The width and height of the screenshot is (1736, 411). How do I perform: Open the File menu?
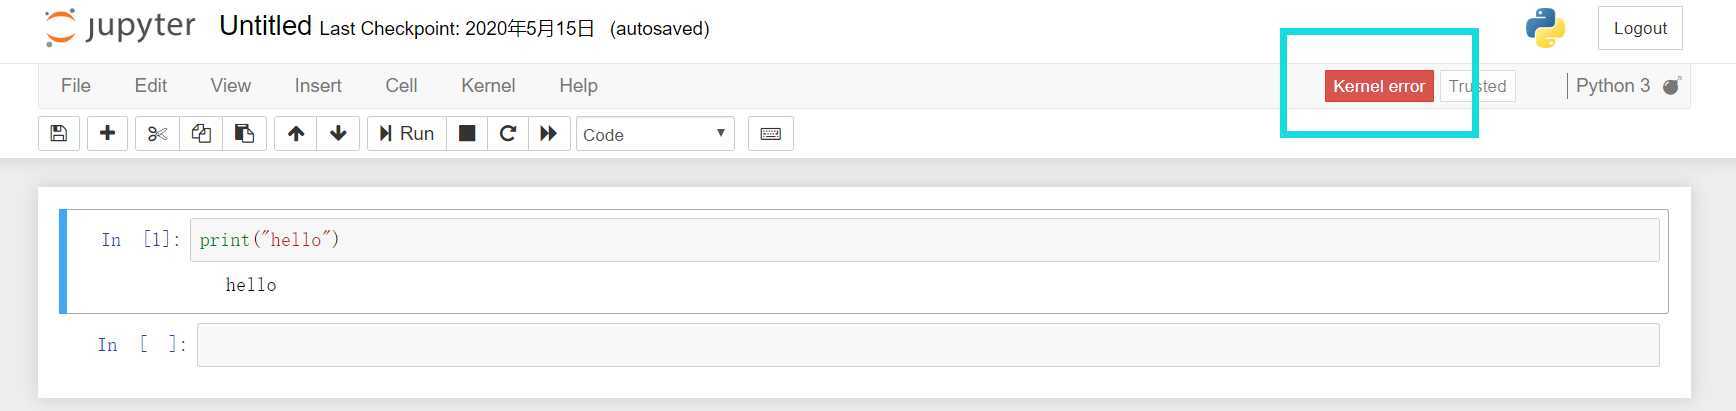click(x=76, y=86)
